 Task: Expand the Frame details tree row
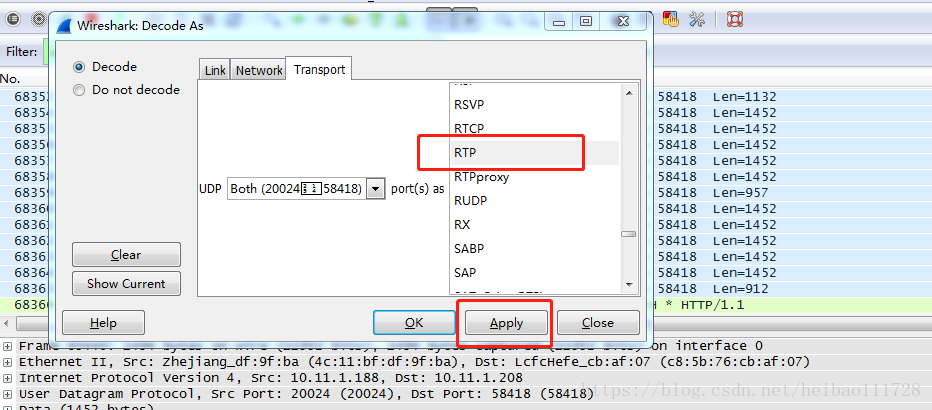[8, 346]
